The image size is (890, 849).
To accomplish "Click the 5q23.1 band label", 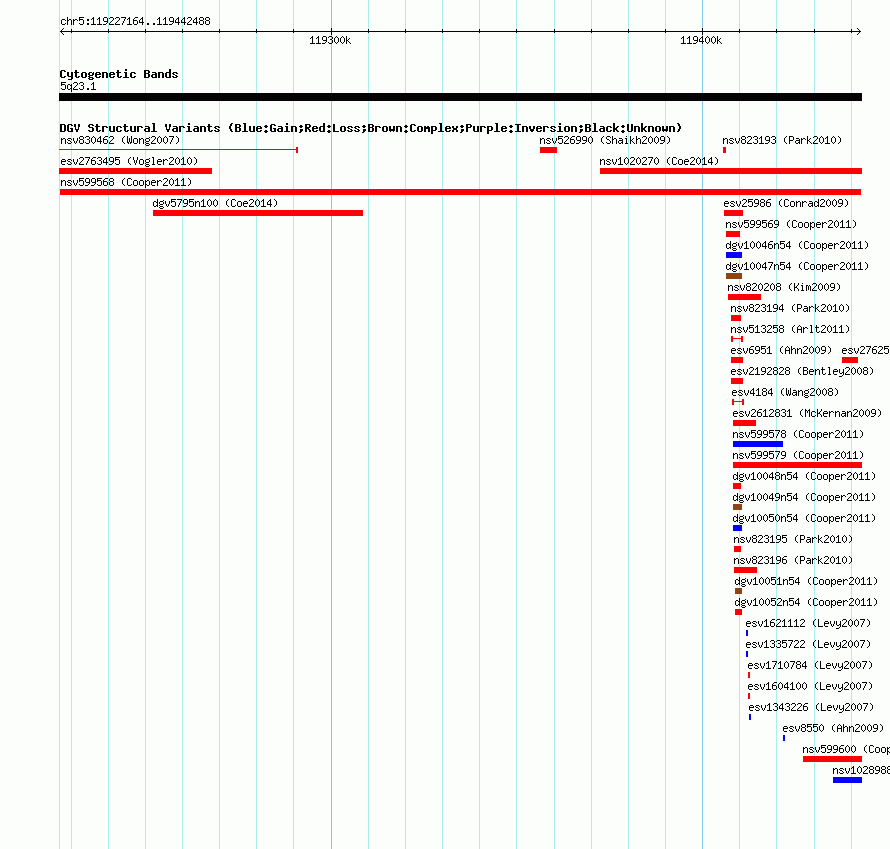I will (x=78, y=86).
